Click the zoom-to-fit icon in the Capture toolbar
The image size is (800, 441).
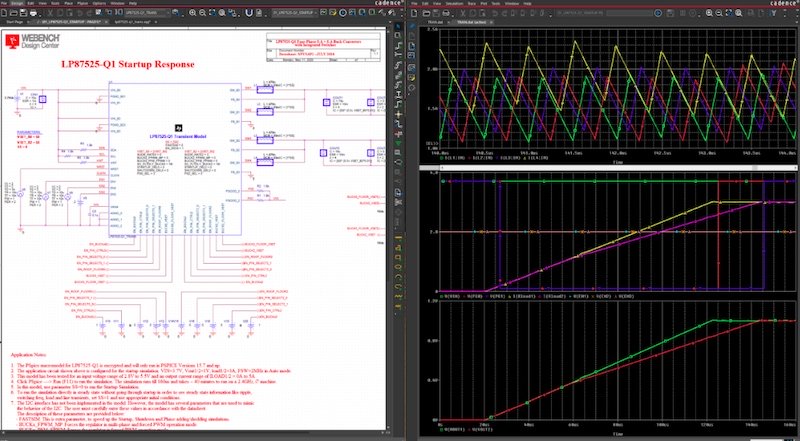[x=222, y=12]
